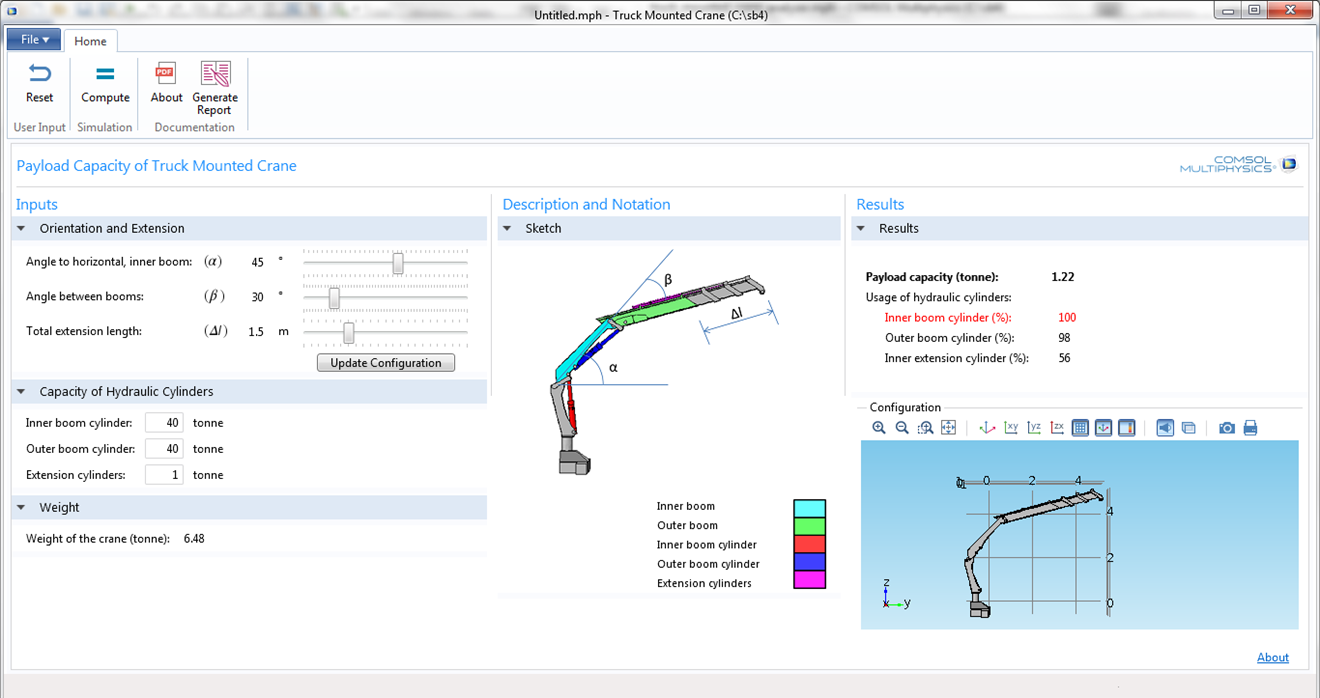1320x698 pixels.
Task: Click the Zoom Out magnifier icon
Action: (x=902, y=428)
